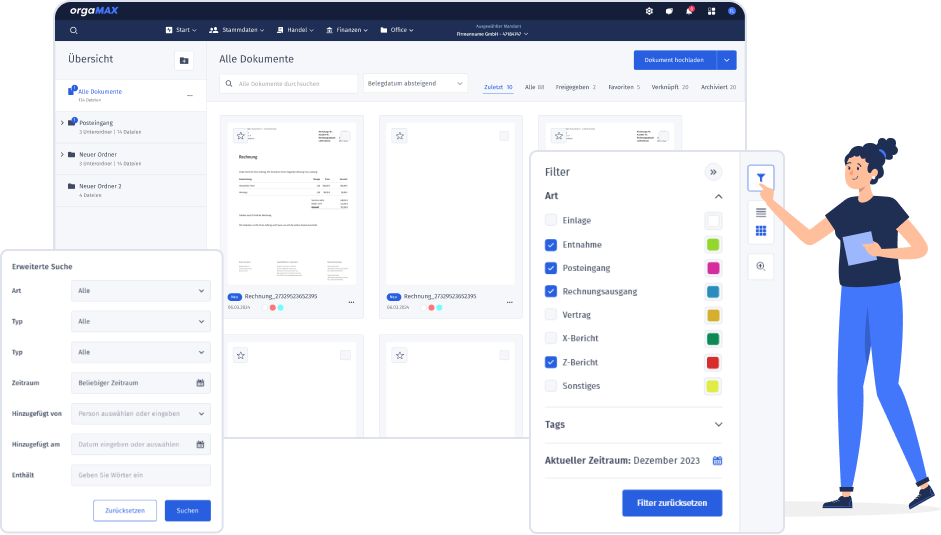The width and height of the screenshot is (941, 535).
Task: Open options menu for Alle Dokumente folder
Action: [190, 95]
